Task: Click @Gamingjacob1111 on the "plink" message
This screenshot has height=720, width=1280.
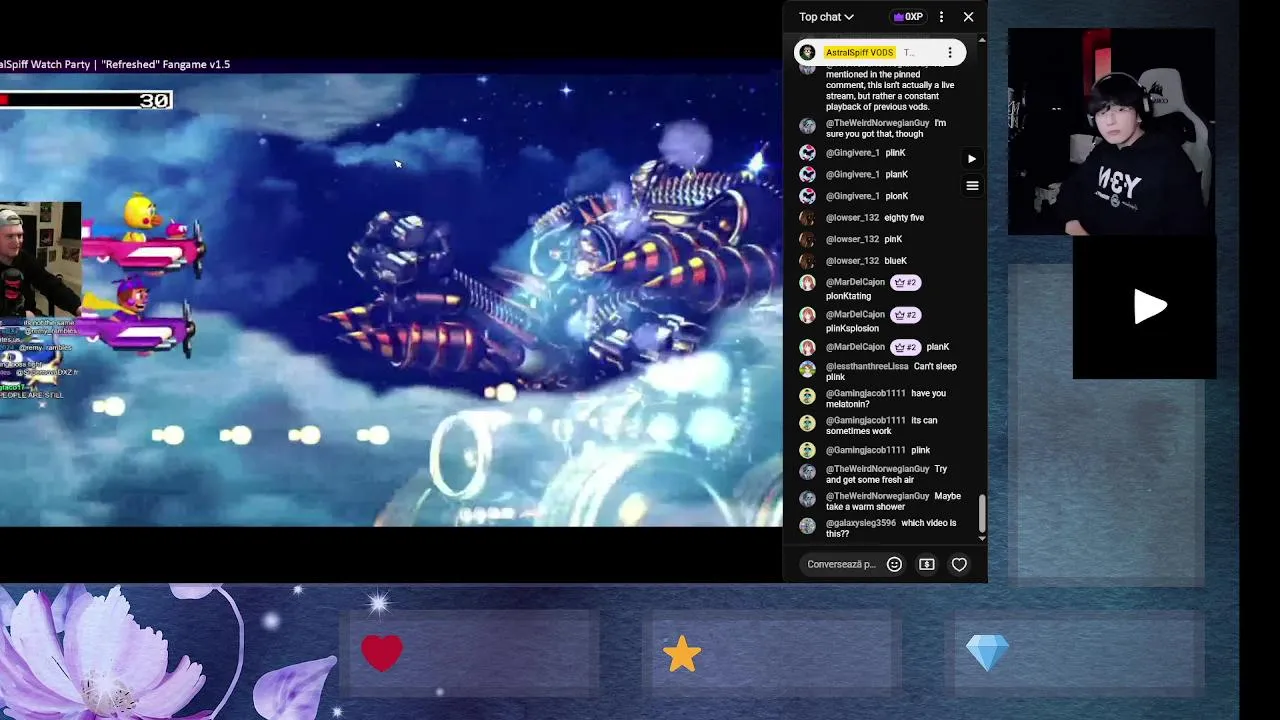Action: [x=866, y=450]
